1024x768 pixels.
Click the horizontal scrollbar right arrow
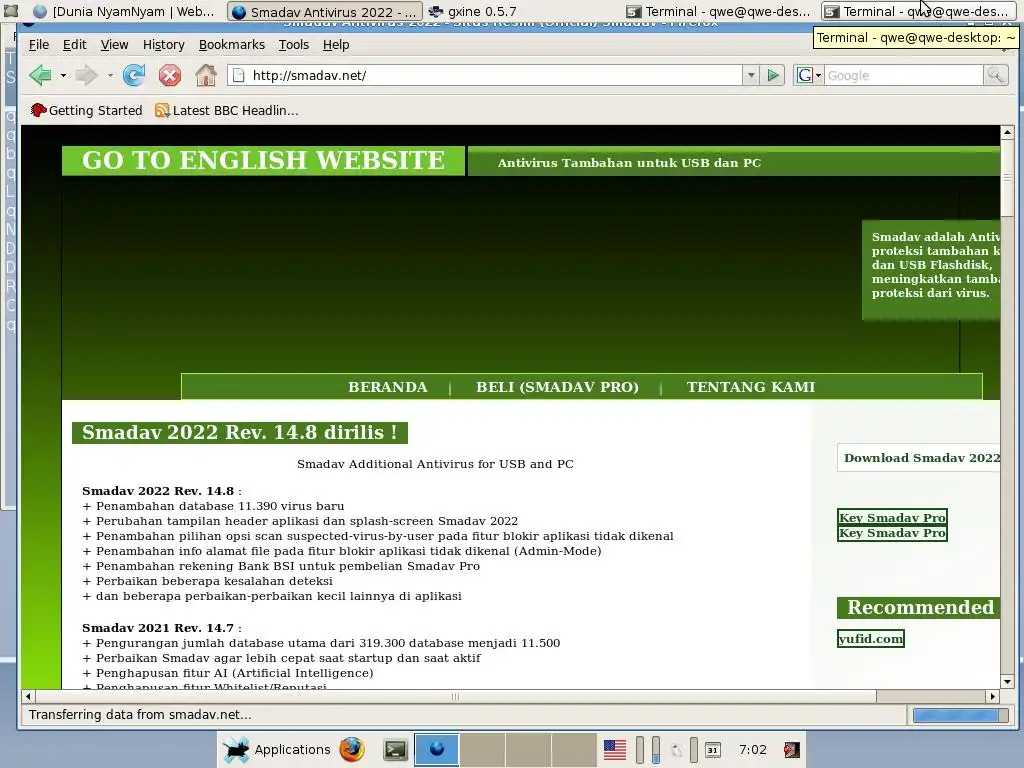click(993, 696)
